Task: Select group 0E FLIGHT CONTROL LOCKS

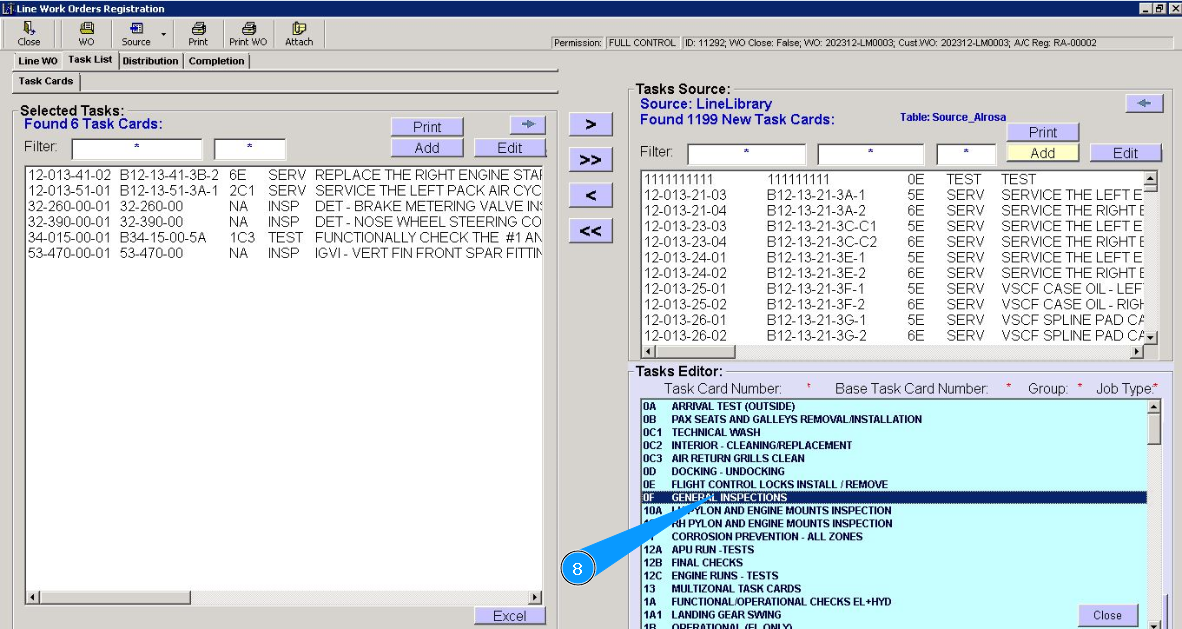Action: (894, 484)
